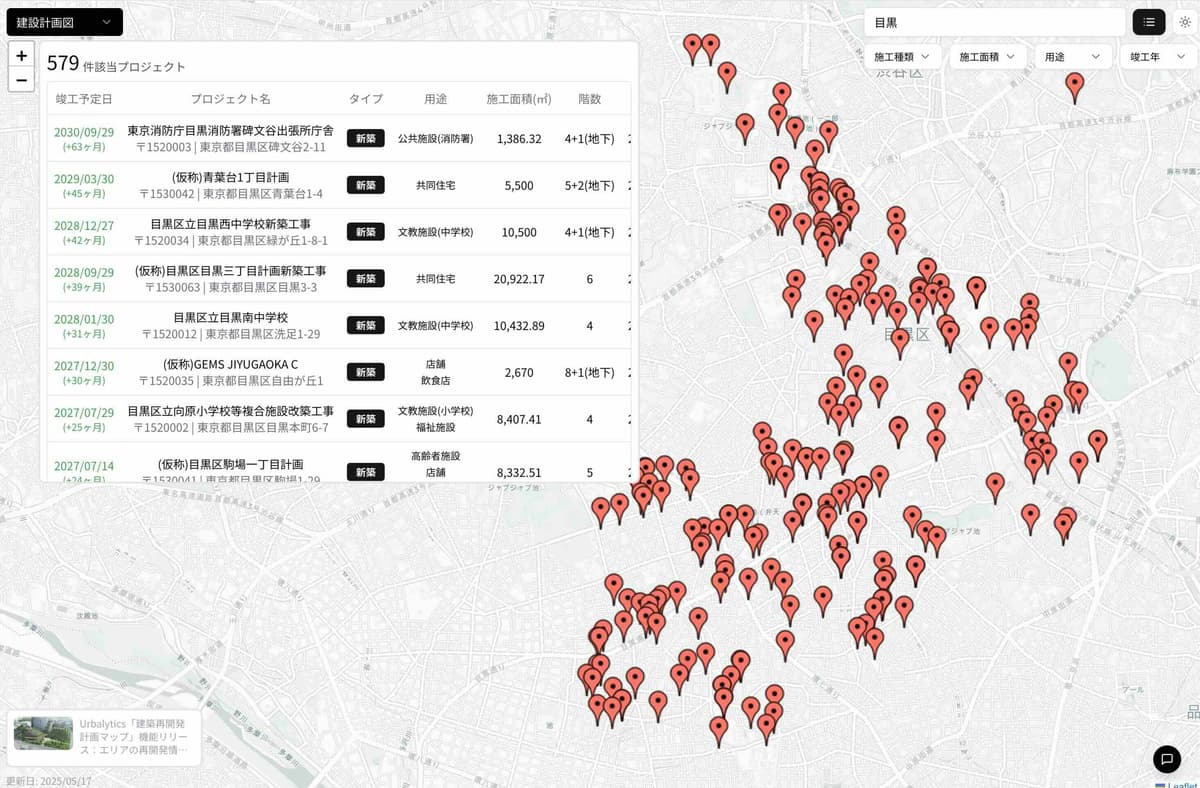Click the 公共施設(消防署) usage cell
This screenshot has height=788, width=1200.
pos(435,138)
